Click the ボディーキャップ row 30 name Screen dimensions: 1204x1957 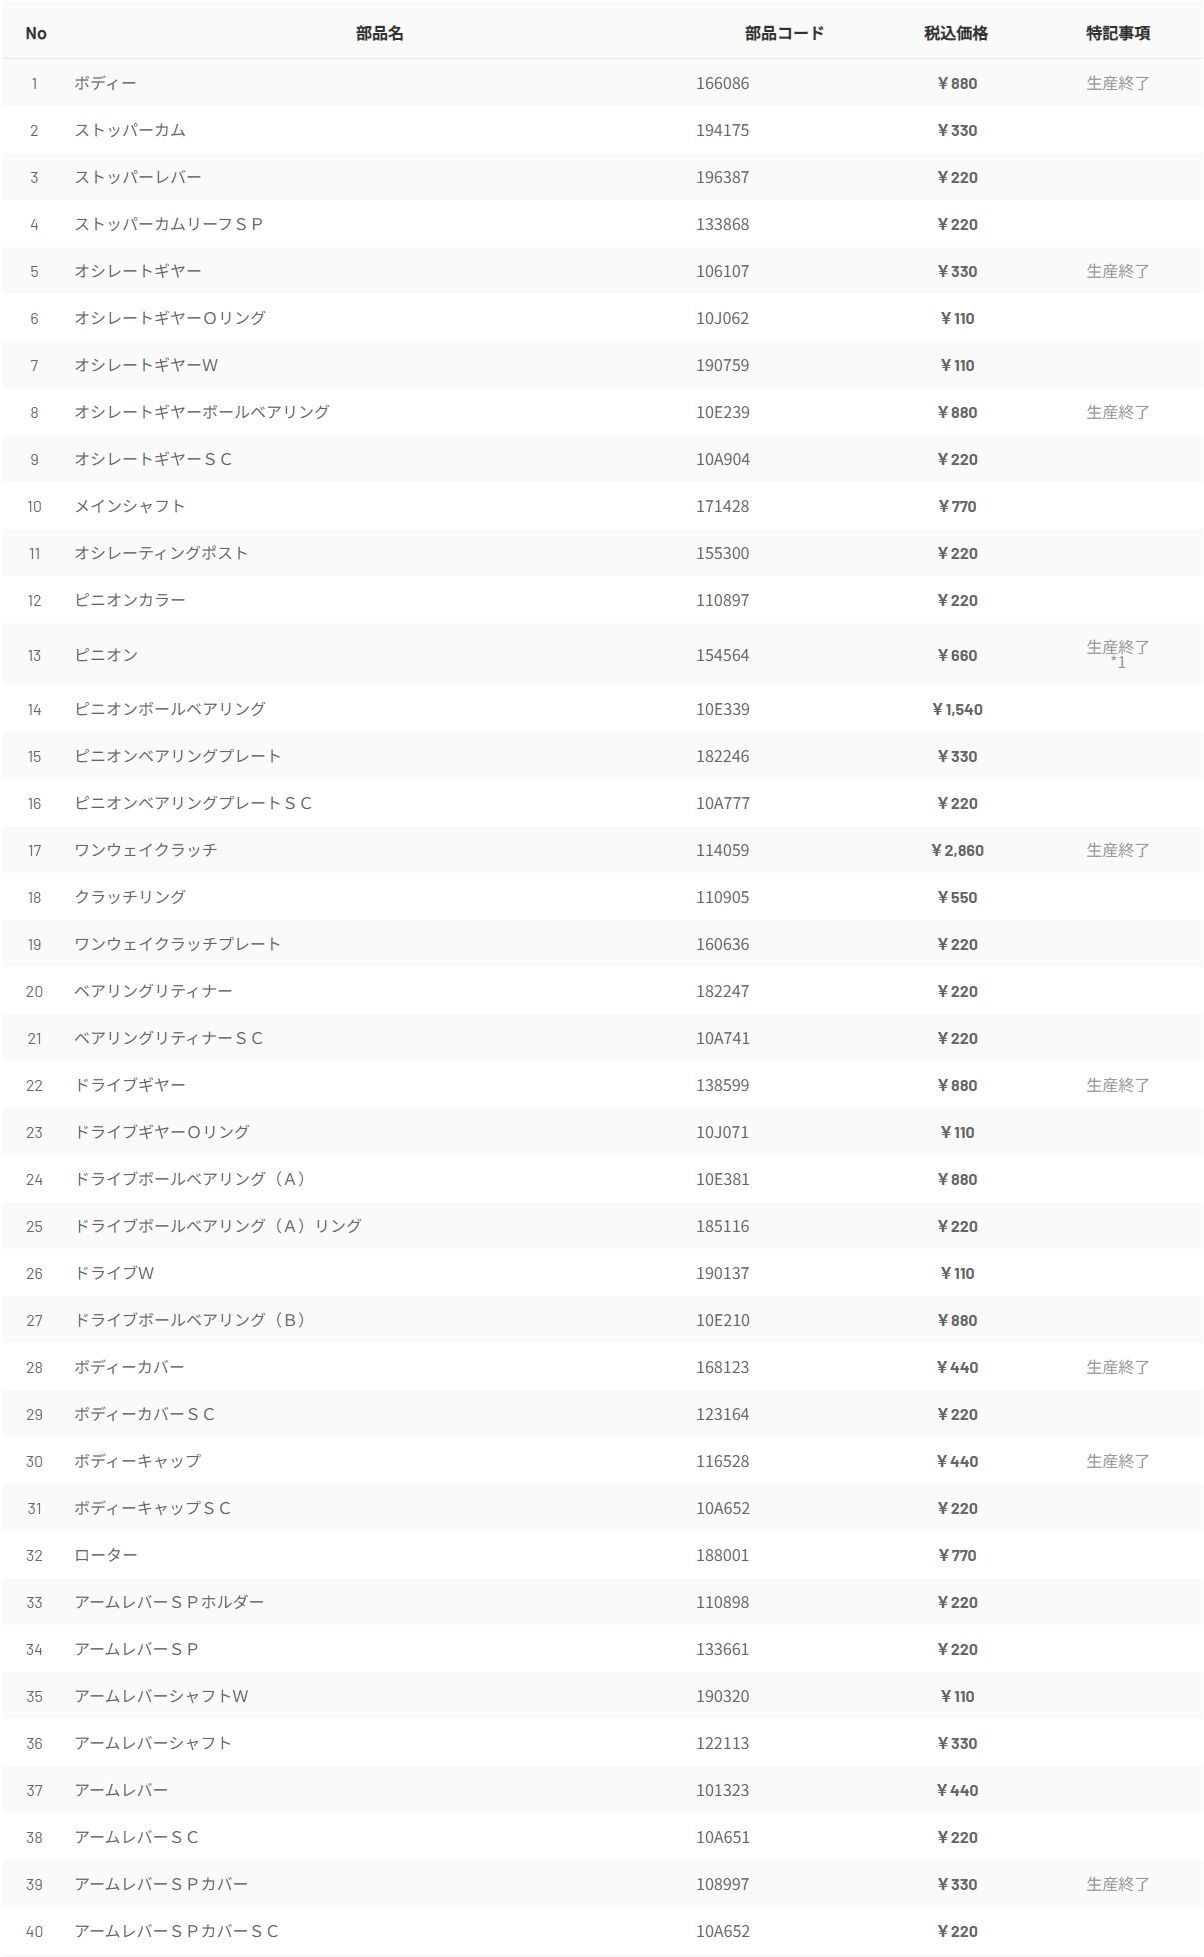(137, 1461)
